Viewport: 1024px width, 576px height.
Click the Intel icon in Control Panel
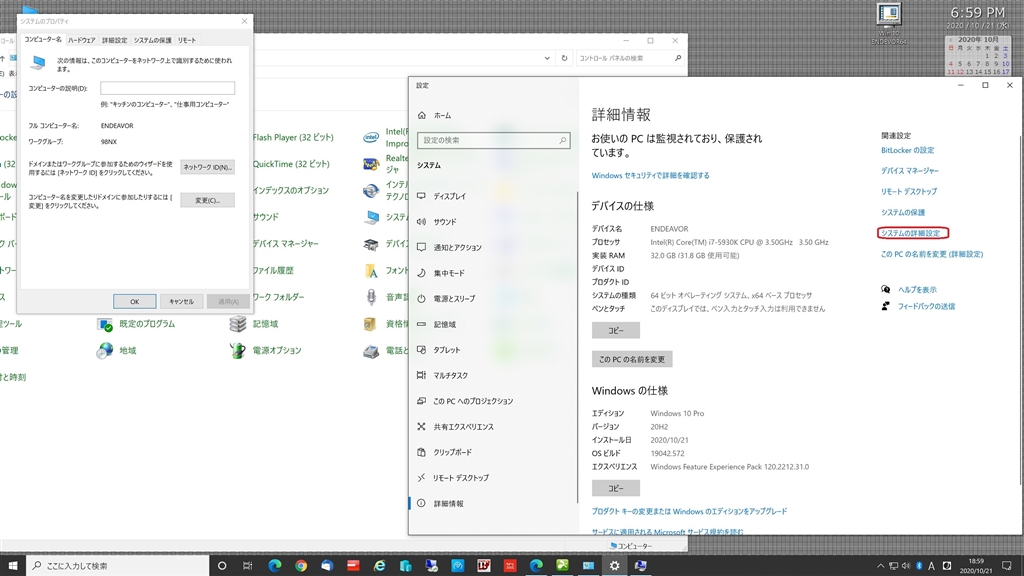[371, 138]
